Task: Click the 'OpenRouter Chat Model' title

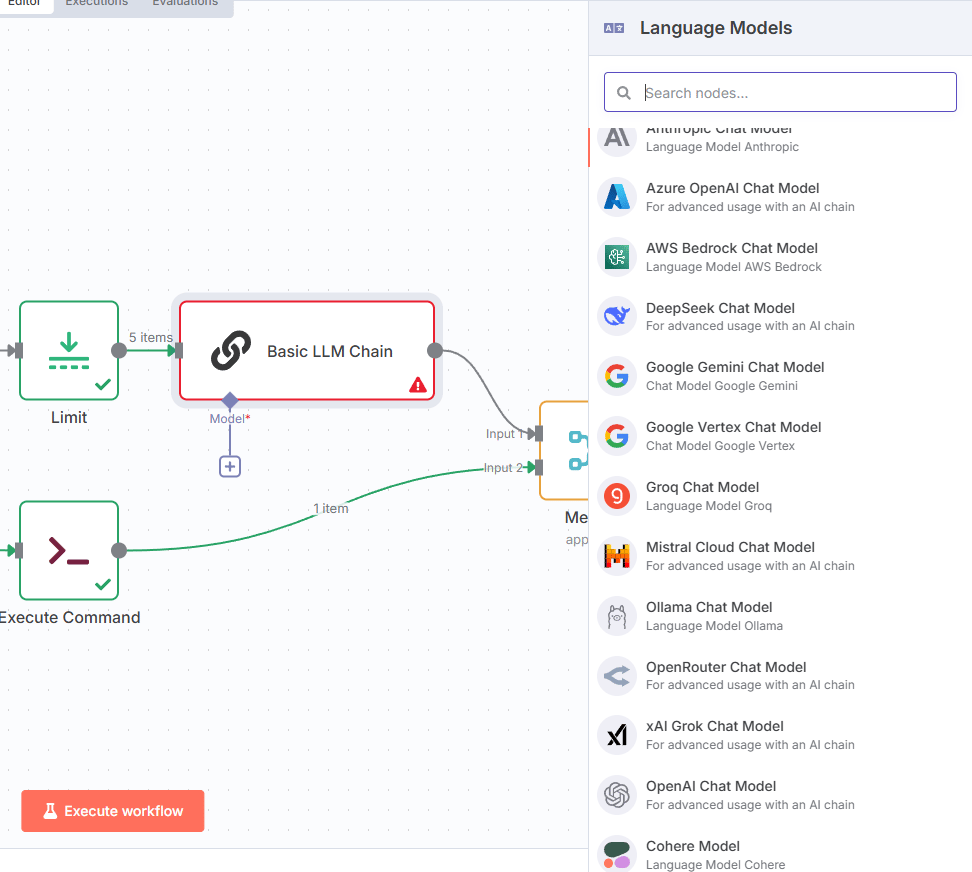Action: tap(726, 667)
